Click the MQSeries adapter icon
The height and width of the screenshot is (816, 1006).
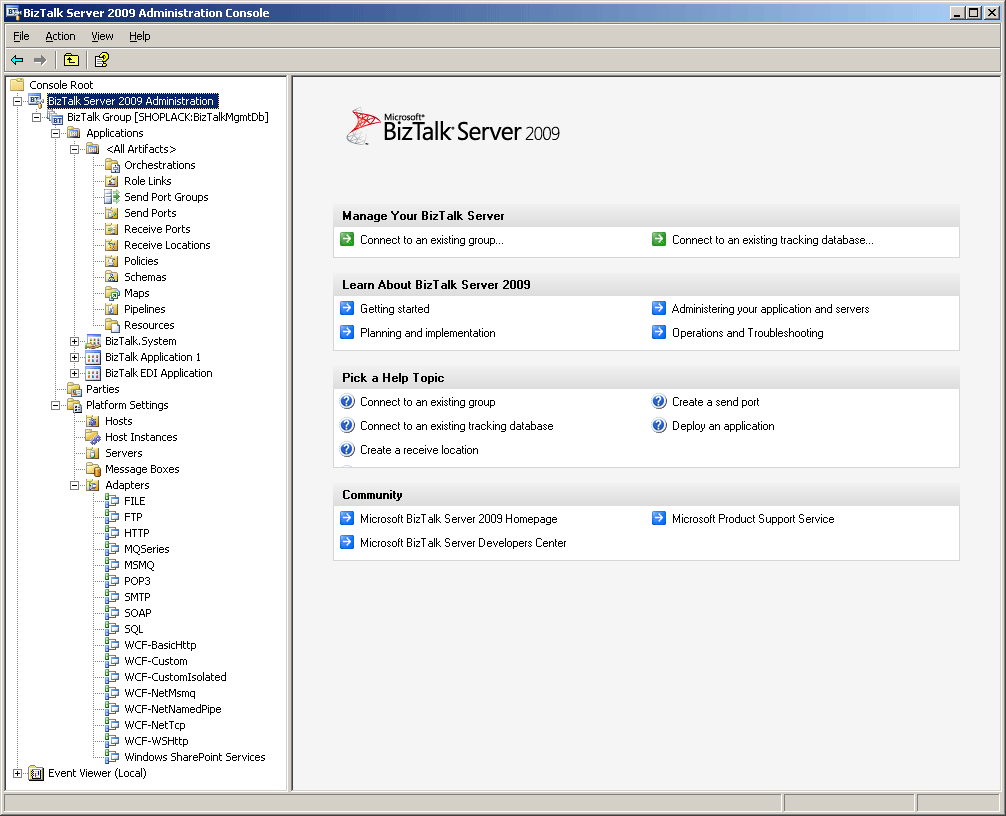(112, 549)
